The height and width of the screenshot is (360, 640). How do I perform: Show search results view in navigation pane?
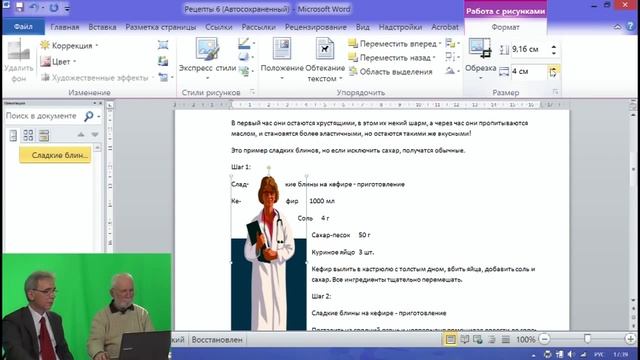(44, 135)
